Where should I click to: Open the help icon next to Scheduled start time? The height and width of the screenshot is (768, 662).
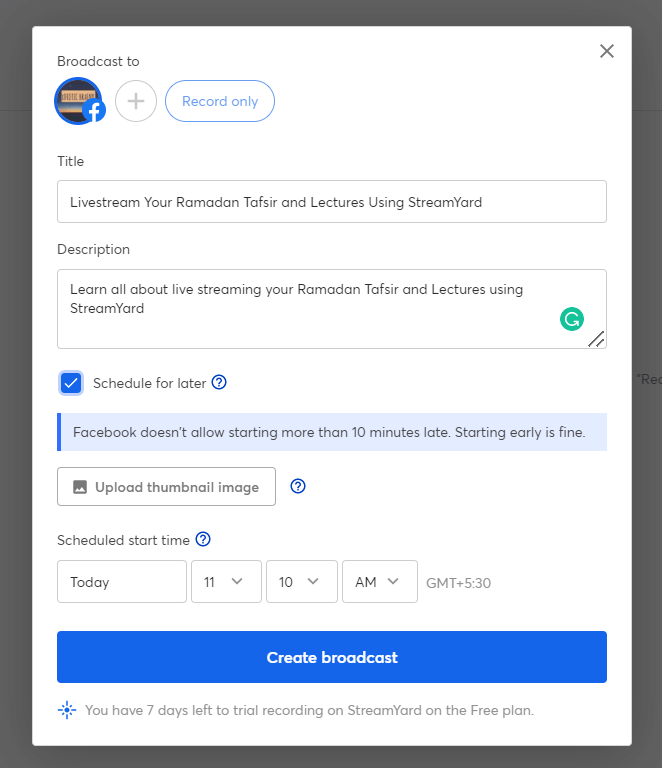[203, 539]
